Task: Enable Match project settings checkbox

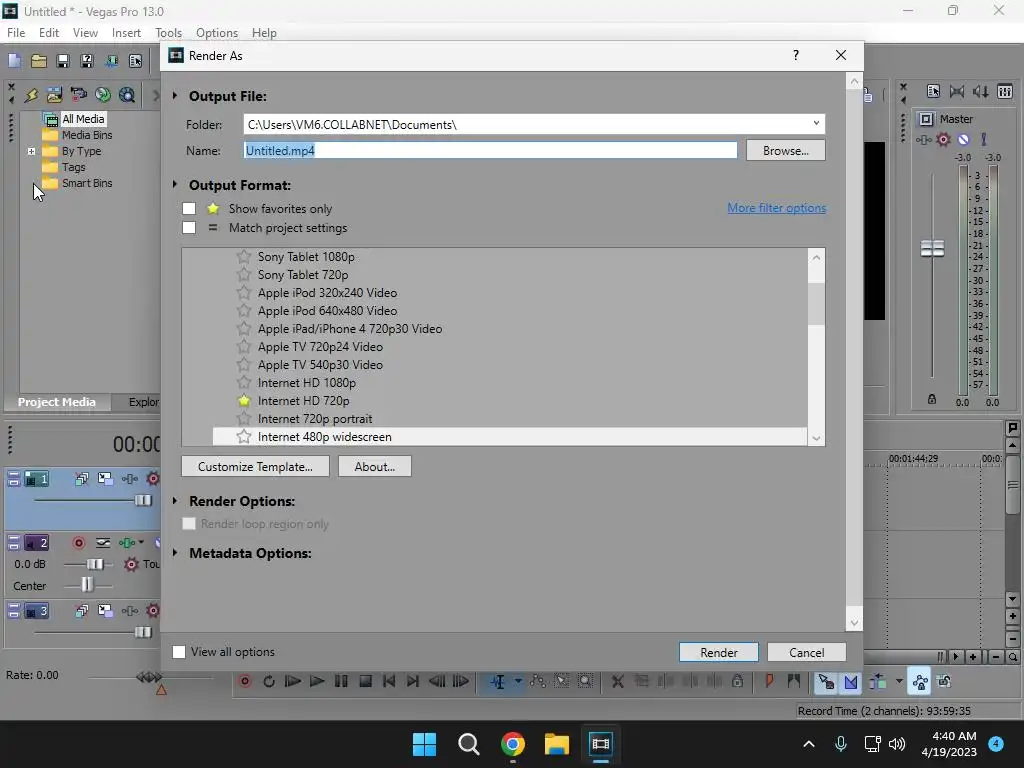Action: 189,227
